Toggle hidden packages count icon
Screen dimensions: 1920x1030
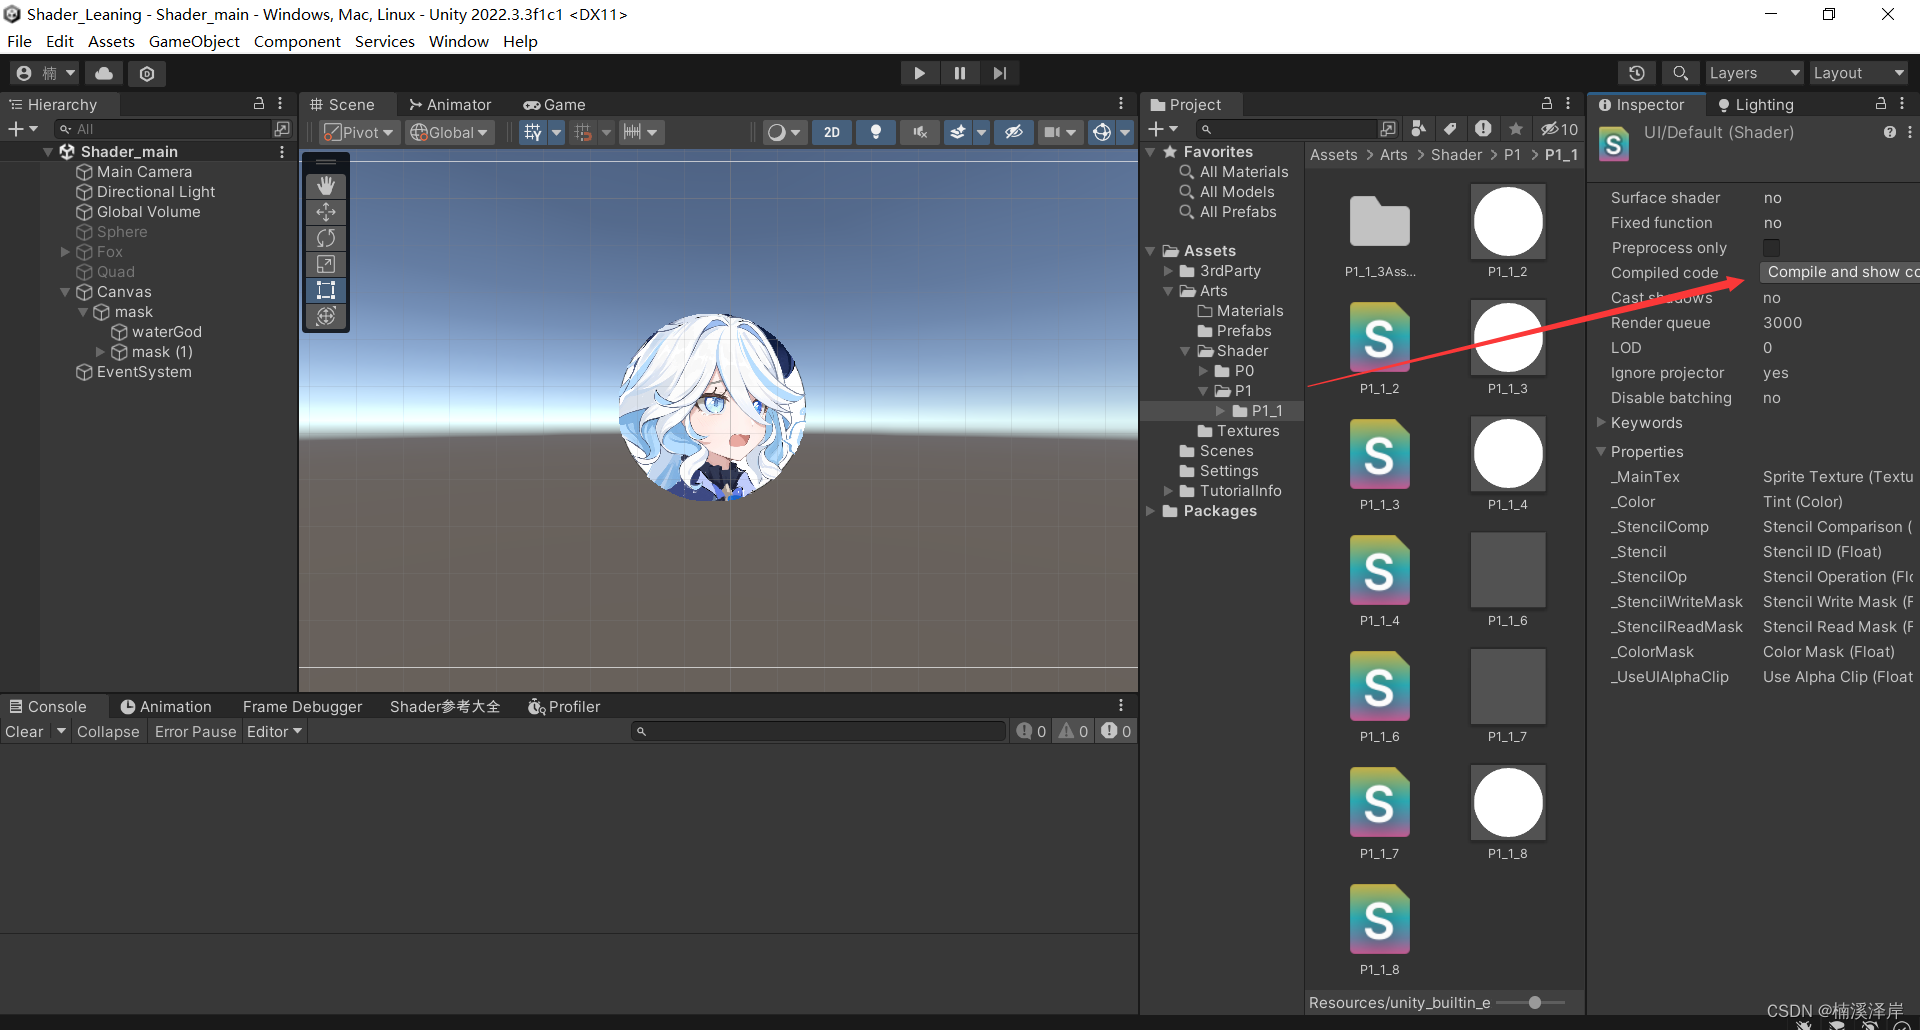click(1559, 129)
